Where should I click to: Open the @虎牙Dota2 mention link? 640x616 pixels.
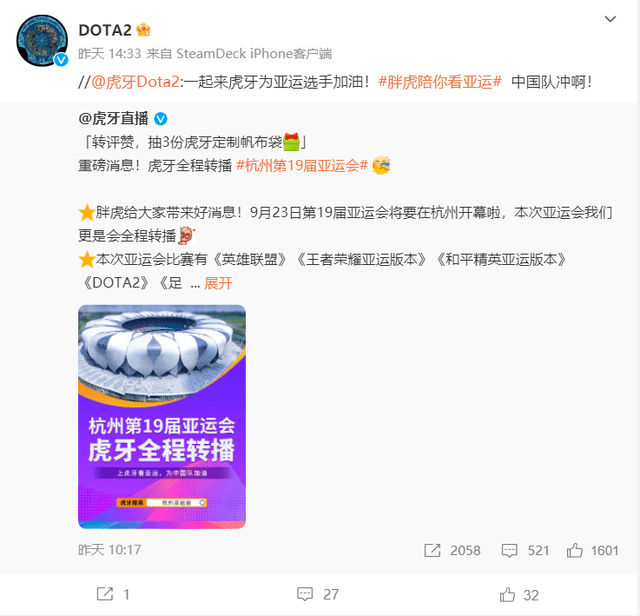pyautogui.click(x=135, y=82)
